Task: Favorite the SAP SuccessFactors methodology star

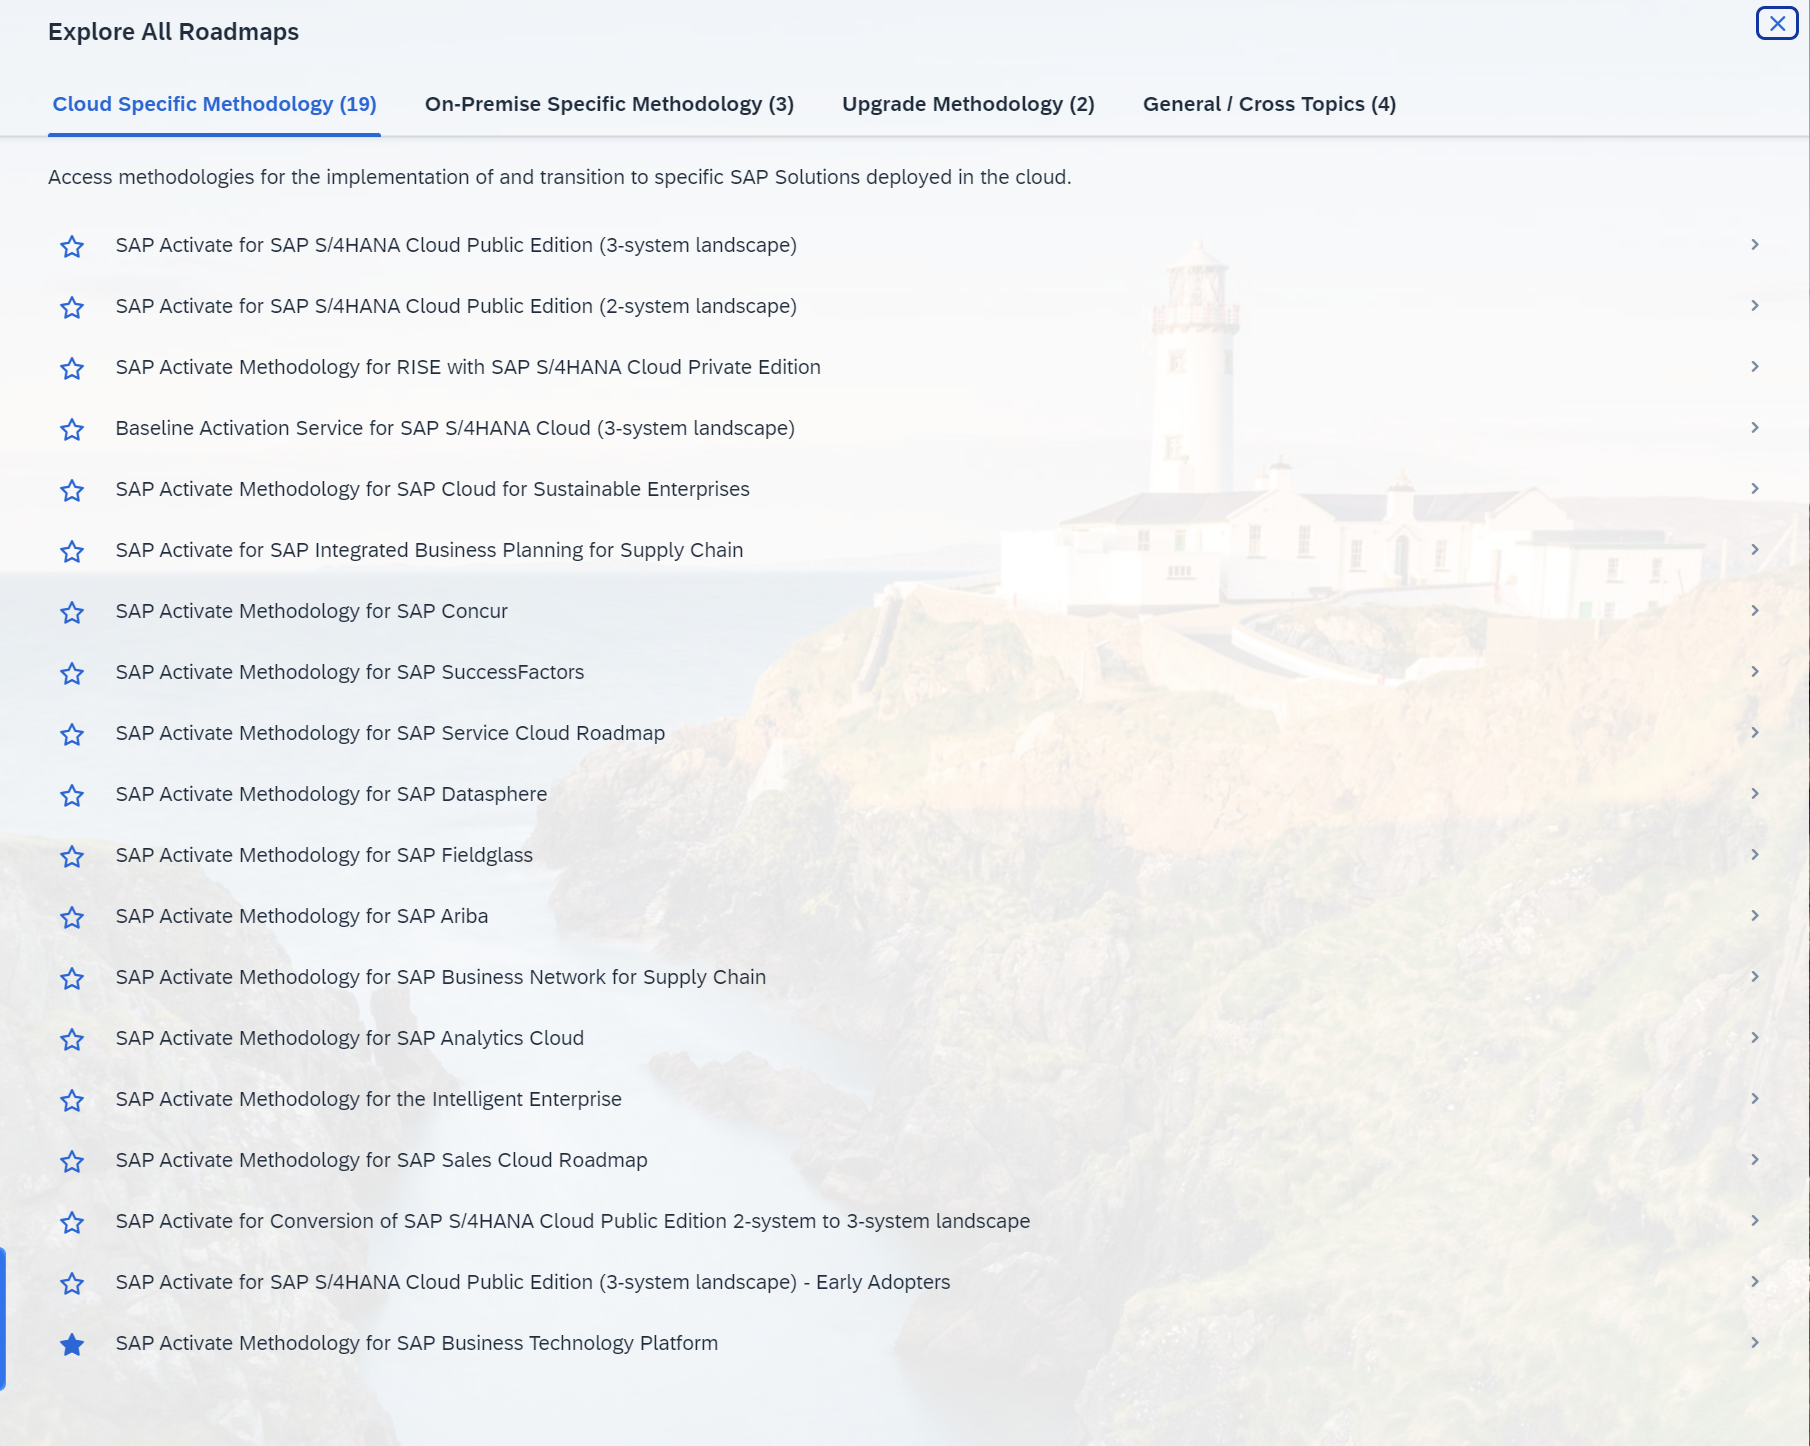Action: [72, 673]
